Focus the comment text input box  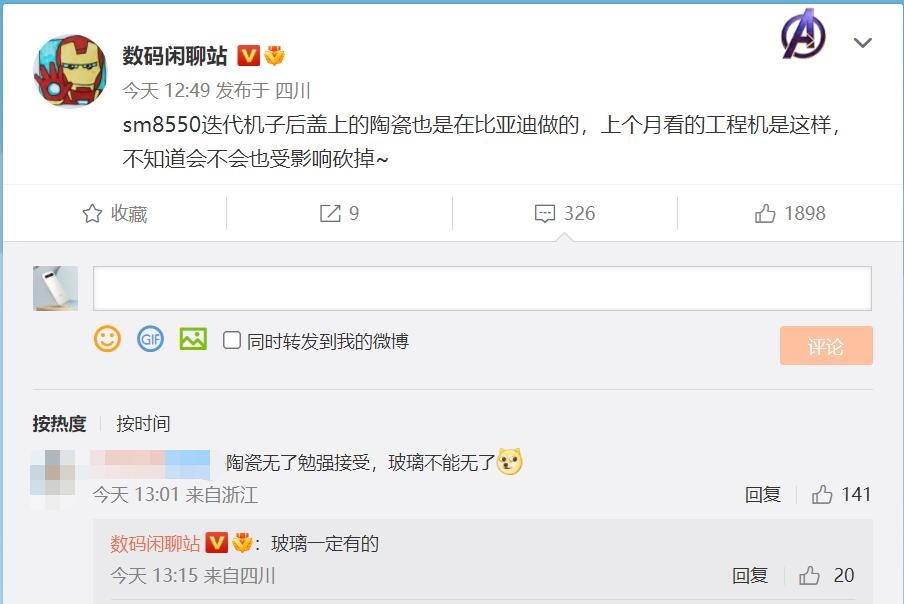point(482,288)
